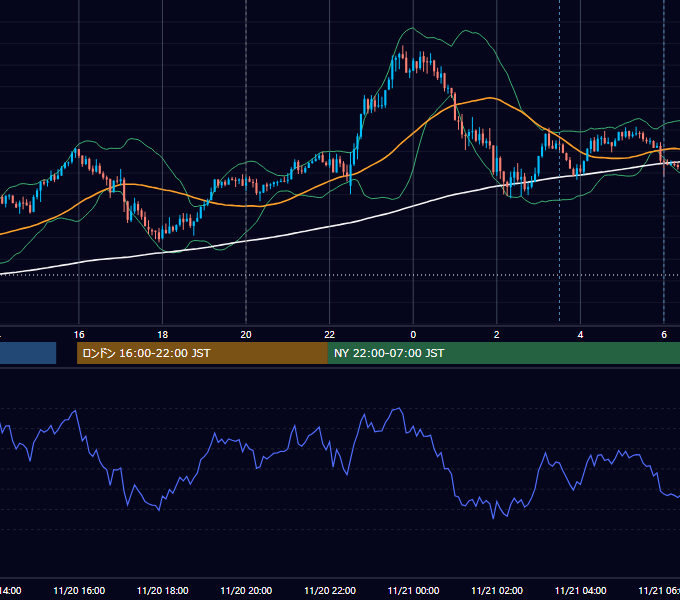680x600 pixels.
Task: Click the blue session bar left of ロンドン
Action: 28,353
